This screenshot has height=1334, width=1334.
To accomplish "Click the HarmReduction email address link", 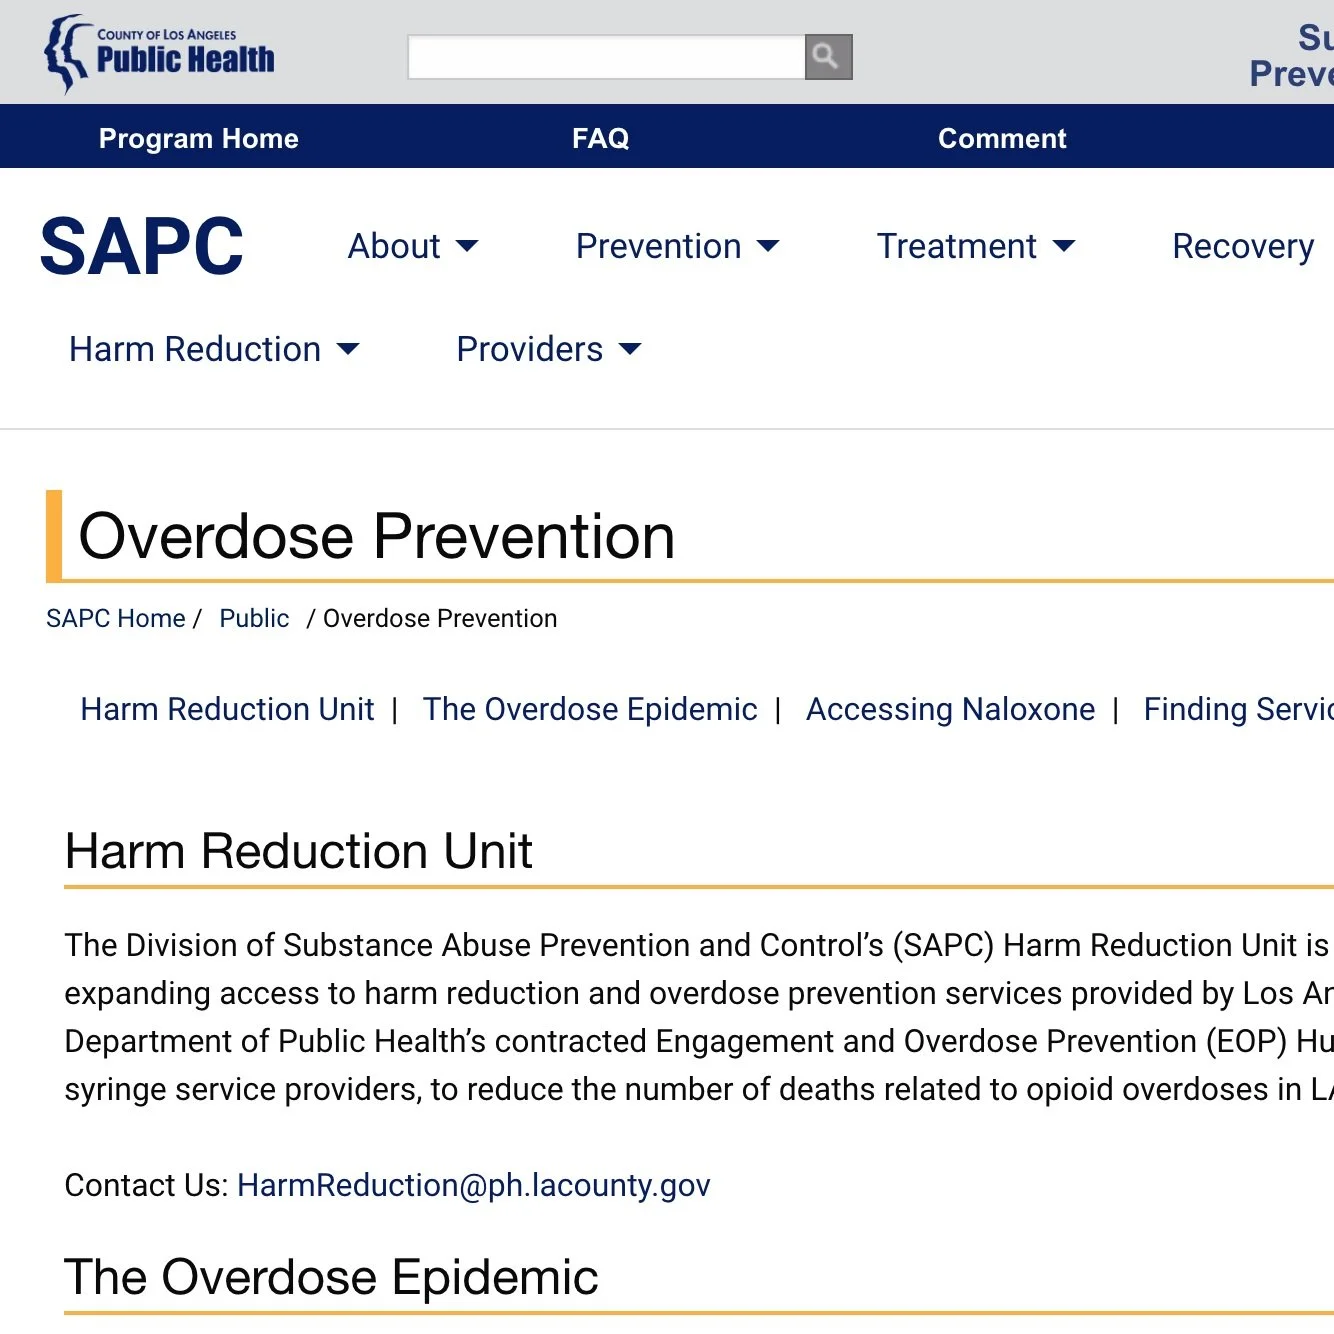I will click(473, 1186).
